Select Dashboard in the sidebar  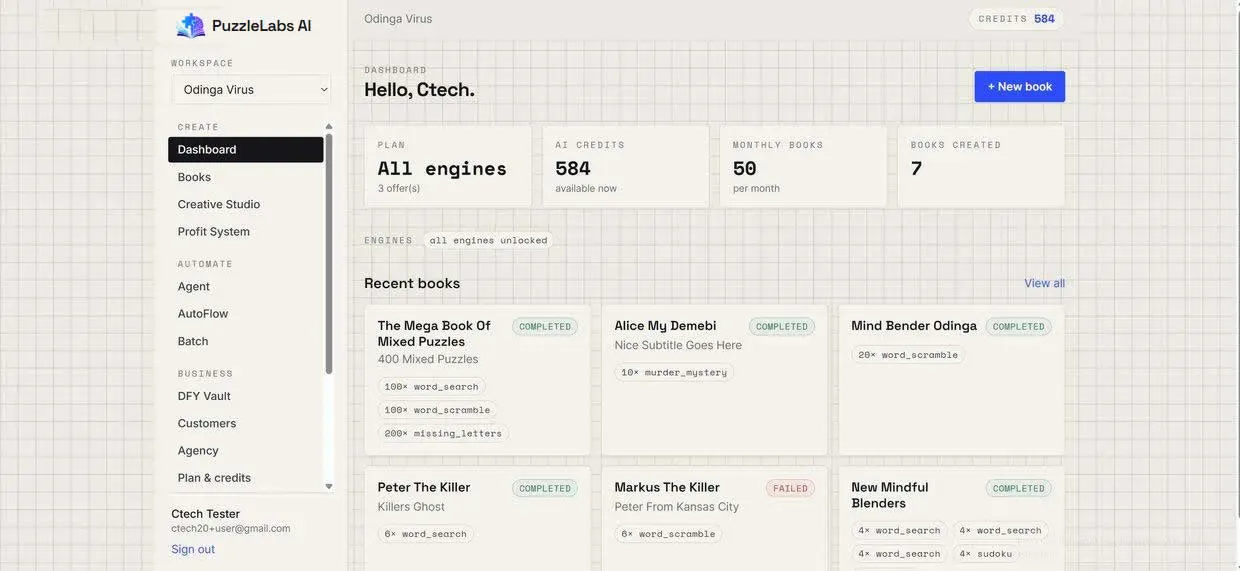[x=245, y=149]
